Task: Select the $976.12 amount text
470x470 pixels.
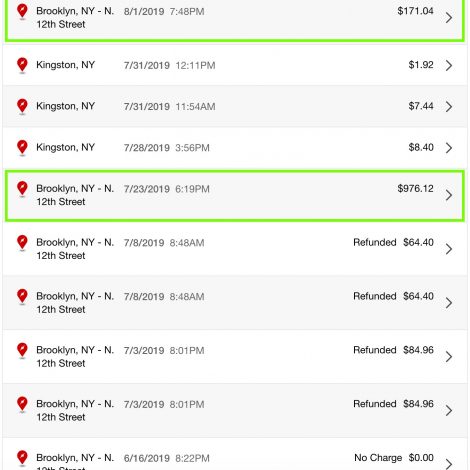Action: tap(415, 189)
